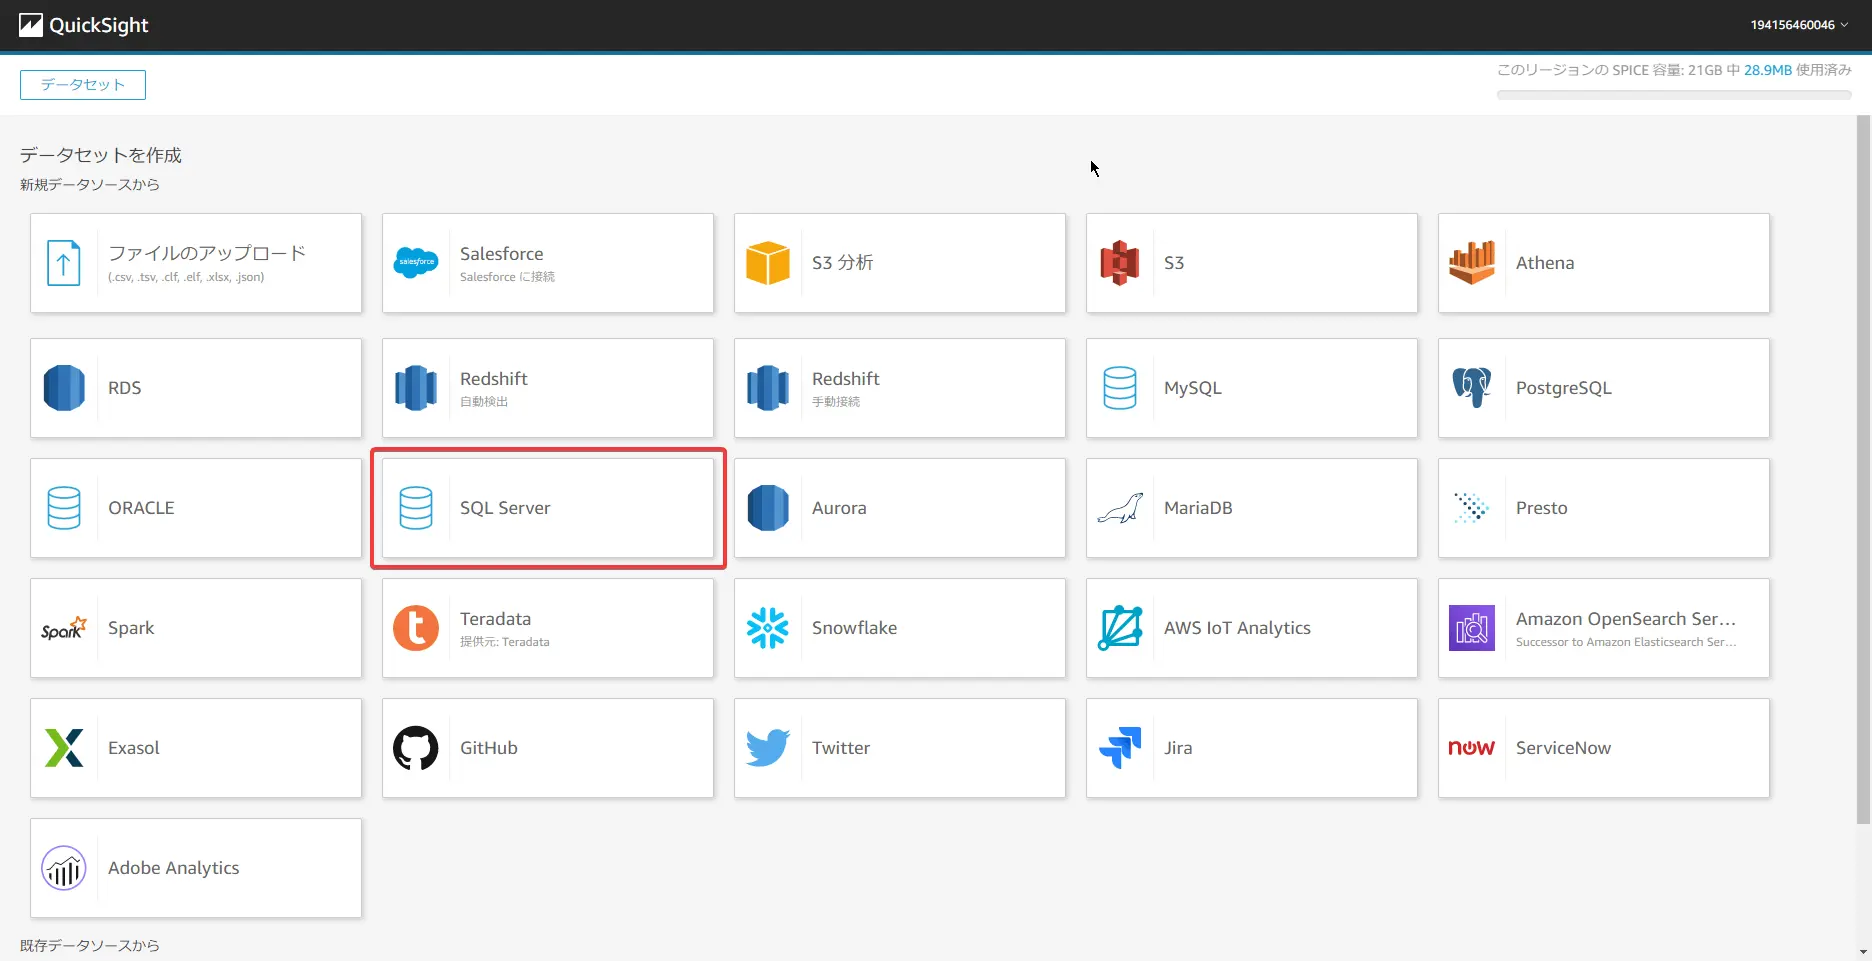The image size is (1872, 961).
Task: Click the Snowflake icon
Action: tap(768, 628)
